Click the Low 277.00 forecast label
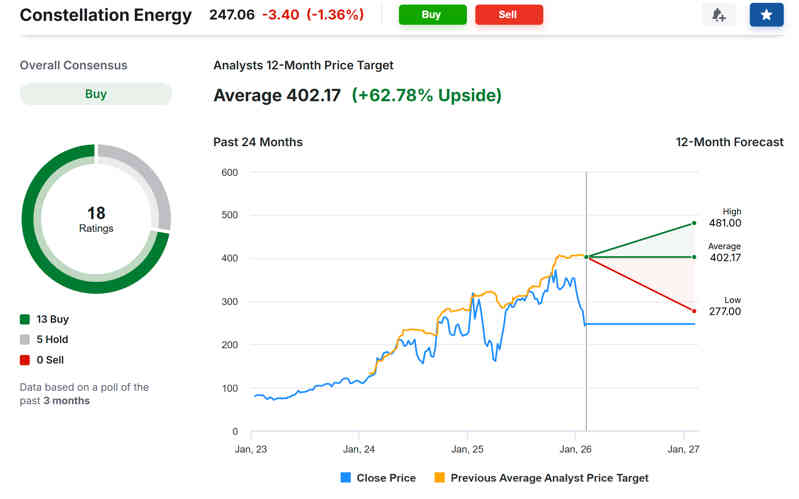This screenshot has height=499, width=799. click(732, 306)
